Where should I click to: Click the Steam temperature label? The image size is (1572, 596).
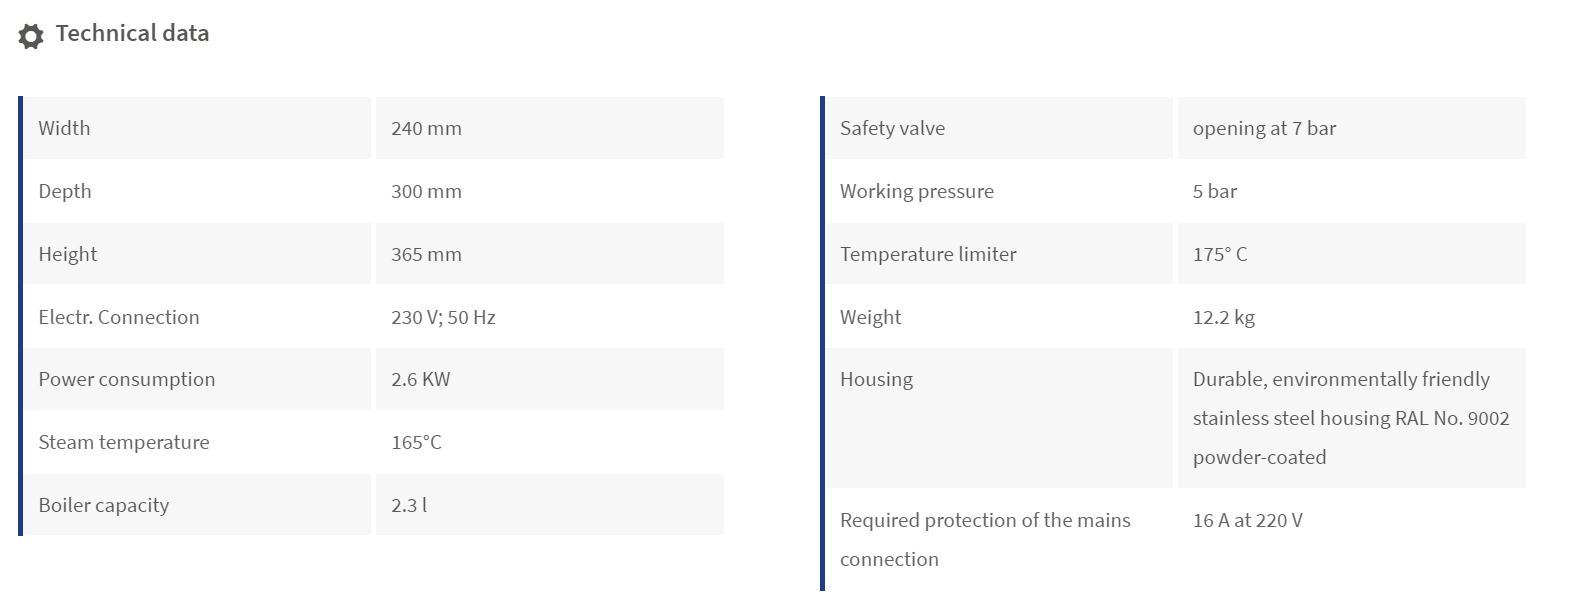pos(124,442)
